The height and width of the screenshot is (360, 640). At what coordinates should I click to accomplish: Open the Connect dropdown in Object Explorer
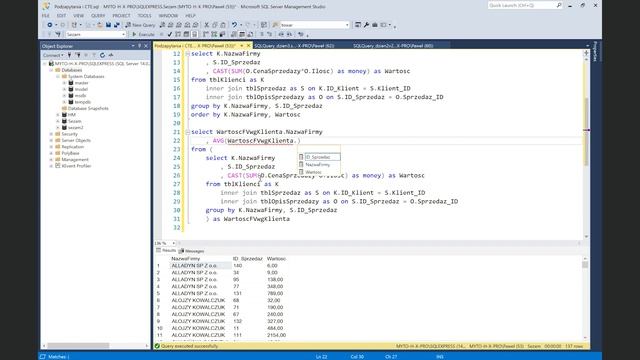pyautogui.click(x=53, y=55)
